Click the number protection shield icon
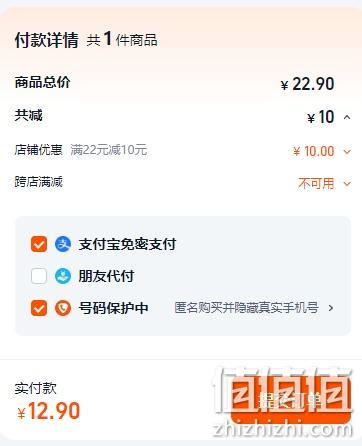 click(63, 308)
